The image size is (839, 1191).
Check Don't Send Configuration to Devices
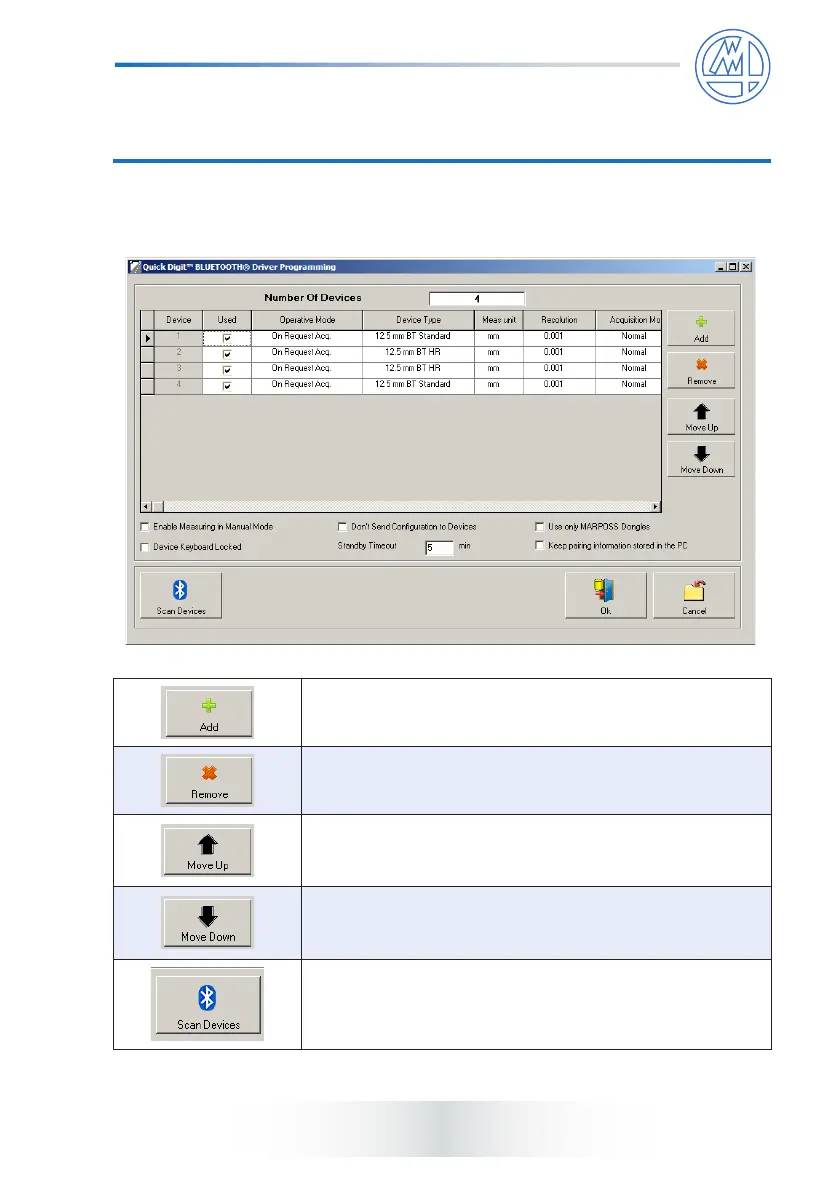tap(342, 526)
